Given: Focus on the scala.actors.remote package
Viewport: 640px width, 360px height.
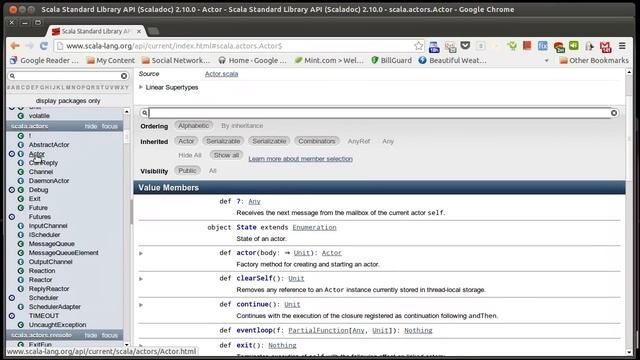Looking at the screenshot, I should [x=110, y=335].
